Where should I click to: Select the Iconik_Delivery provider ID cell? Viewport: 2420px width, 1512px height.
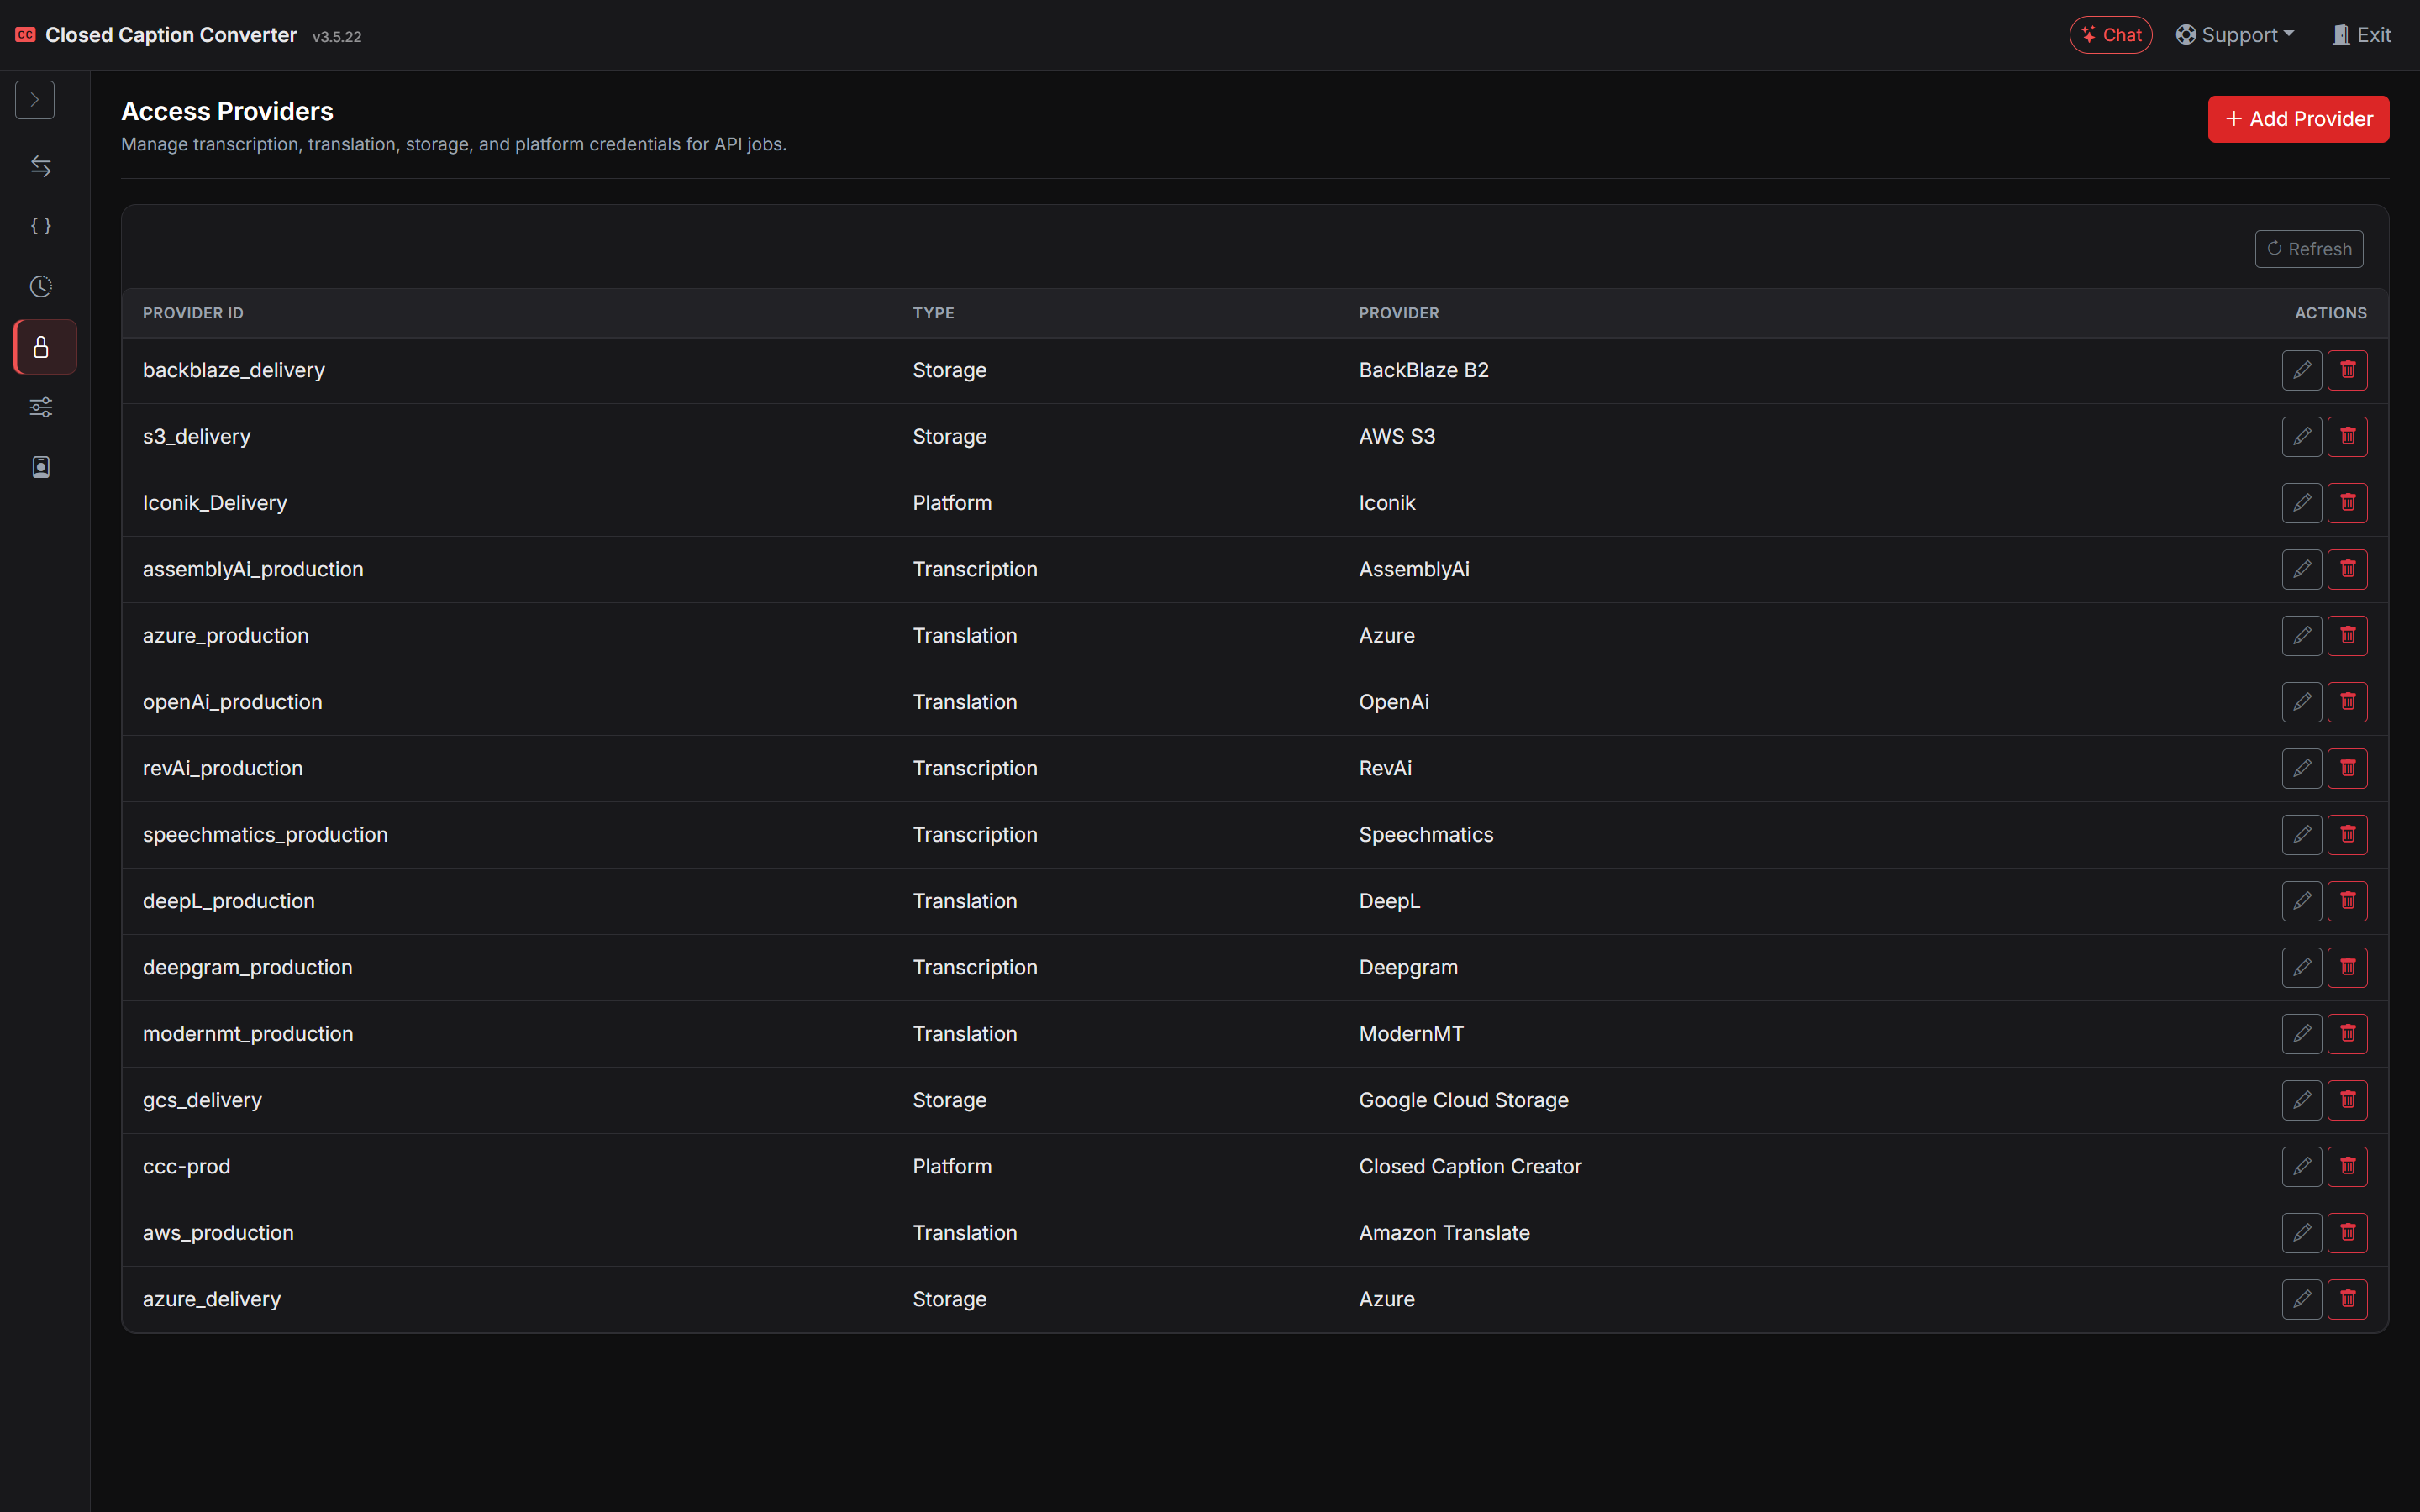215,503
